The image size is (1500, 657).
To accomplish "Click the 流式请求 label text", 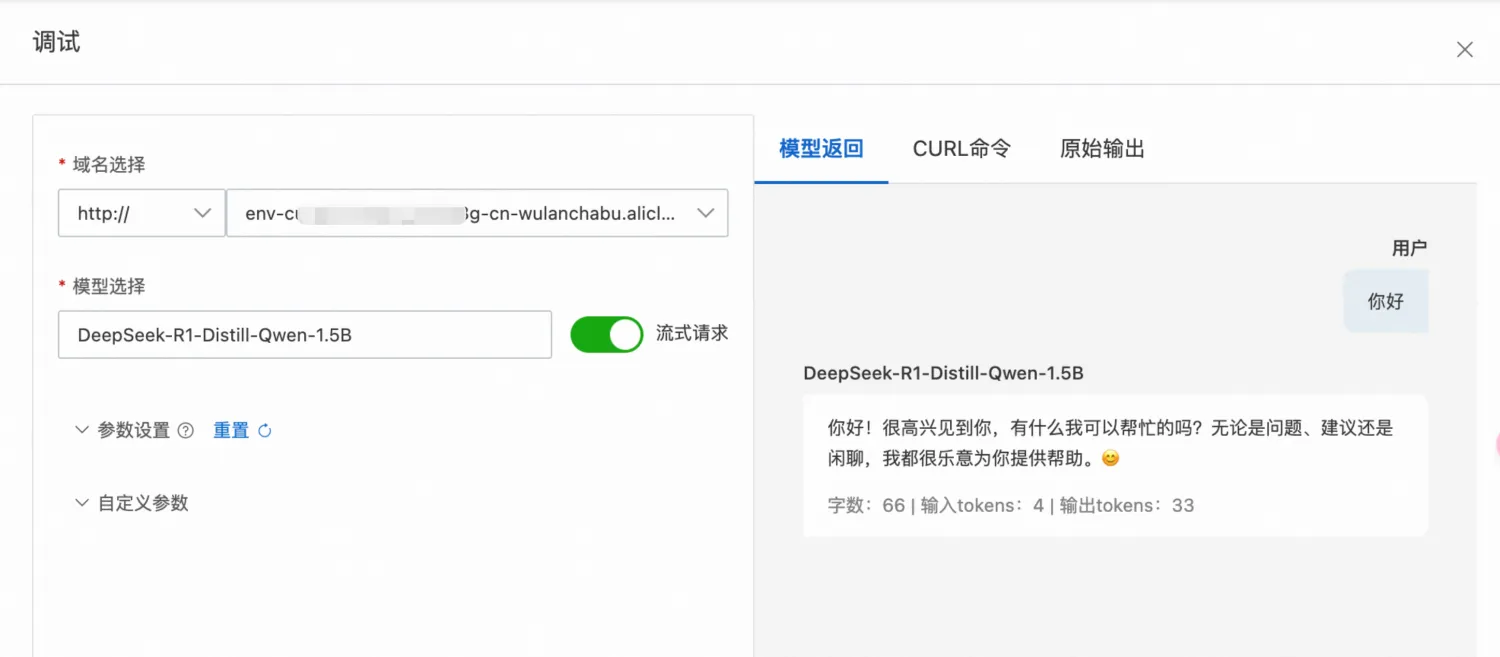I will coord(692,334).
